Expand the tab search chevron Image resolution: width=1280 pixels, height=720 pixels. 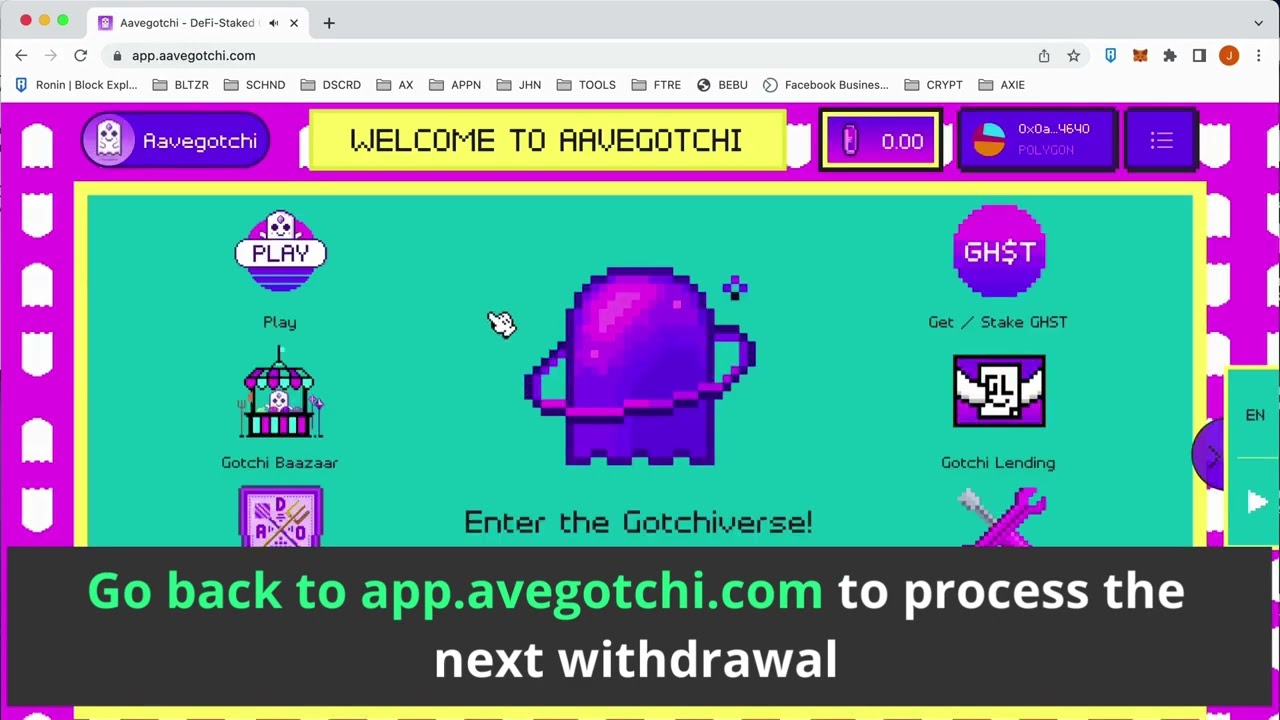1258,22
